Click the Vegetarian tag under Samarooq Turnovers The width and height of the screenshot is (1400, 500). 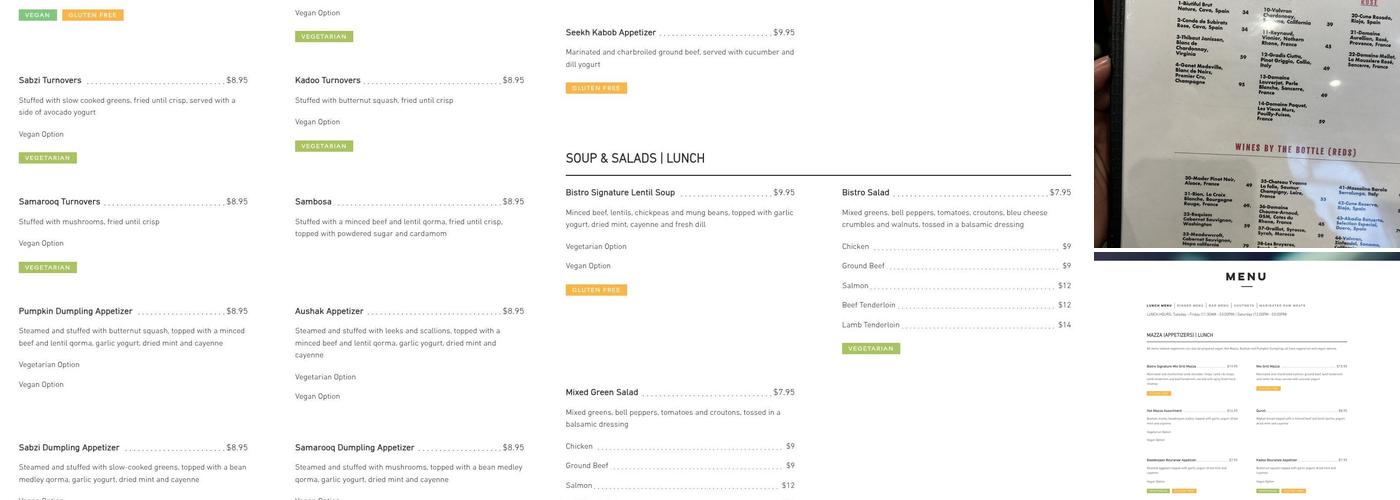(48, 268)
